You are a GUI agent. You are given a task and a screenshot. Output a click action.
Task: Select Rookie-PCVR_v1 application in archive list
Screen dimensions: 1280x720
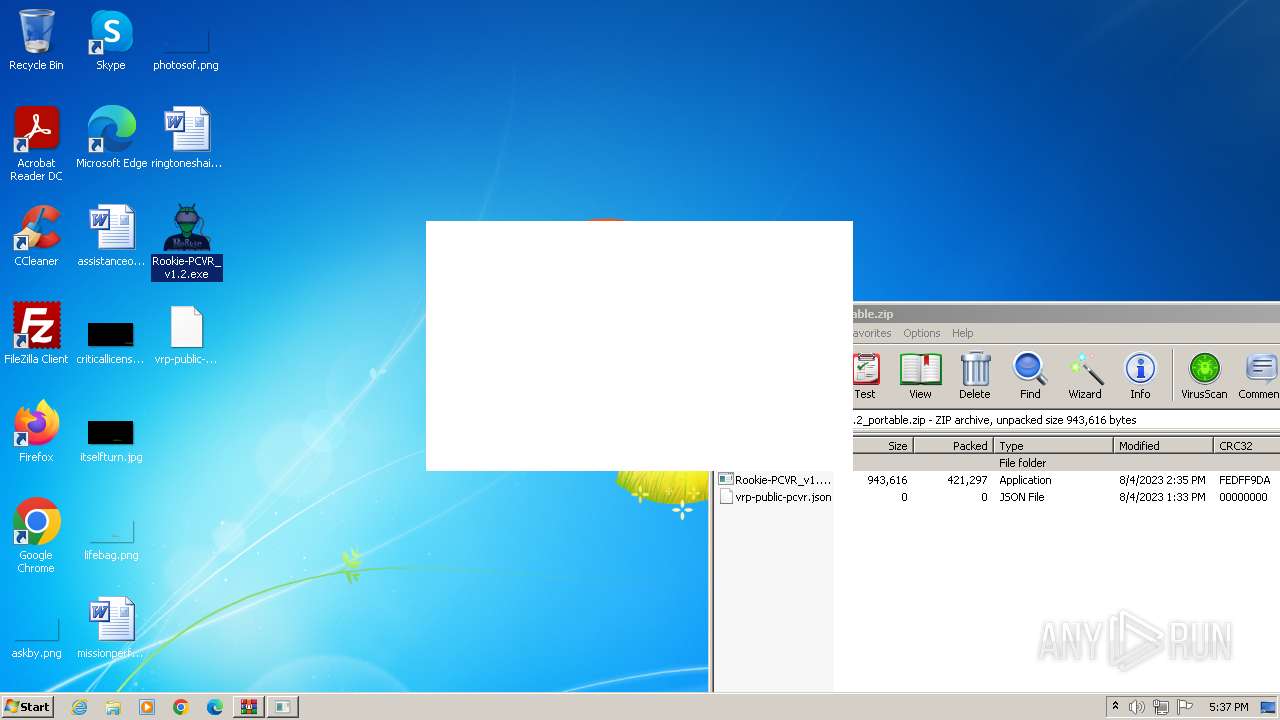coord(775,480)
